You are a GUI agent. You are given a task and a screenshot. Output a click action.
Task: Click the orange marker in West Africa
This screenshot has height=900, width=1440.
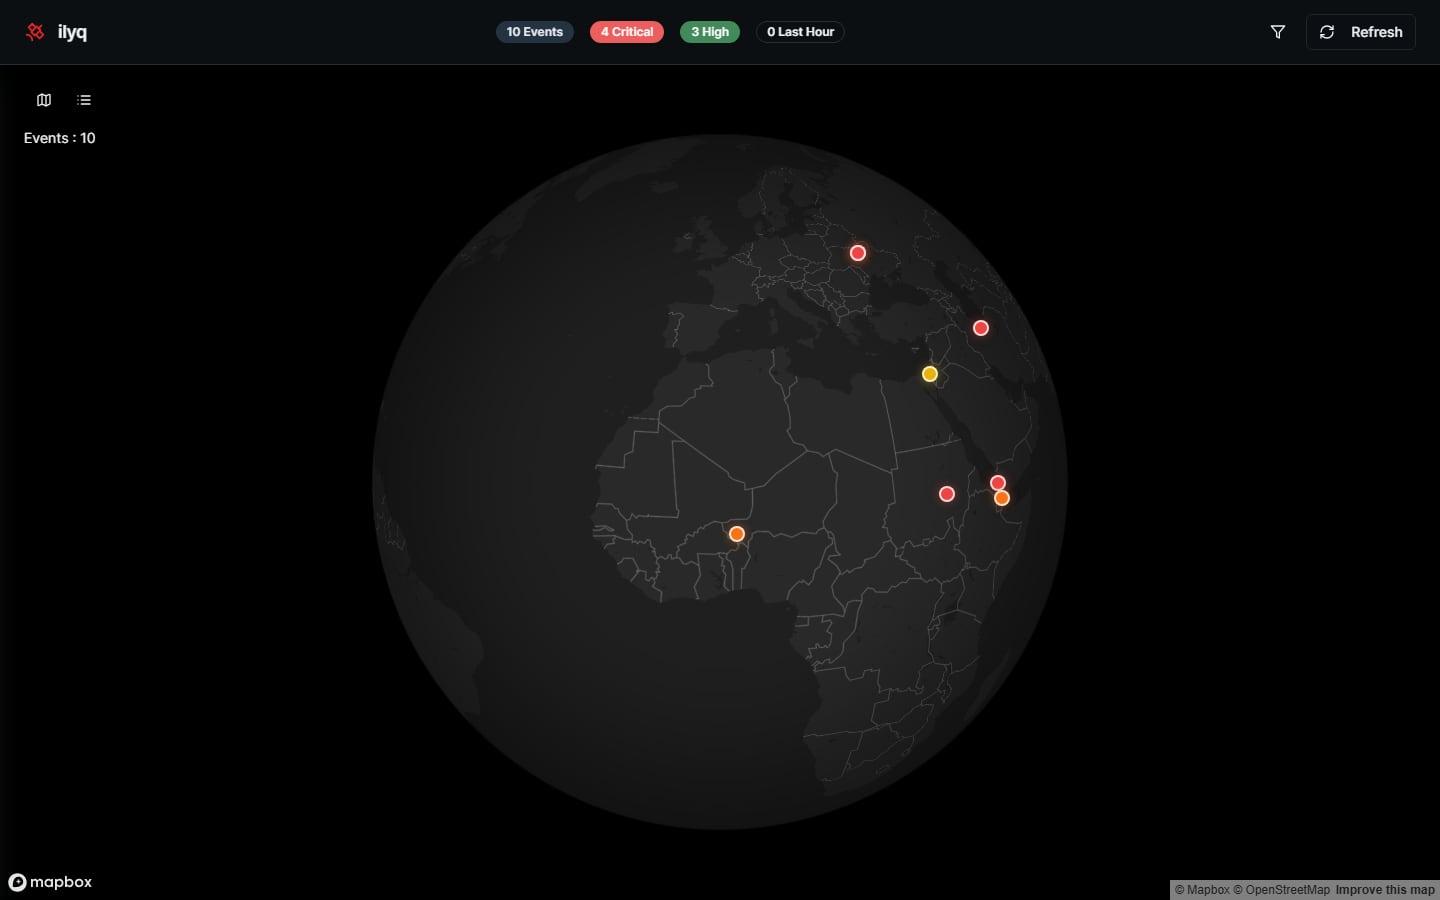(737, 534)
